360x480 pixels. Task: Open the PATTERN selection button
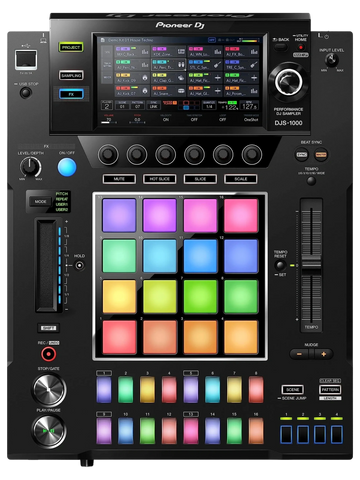[x=330, y=389]
